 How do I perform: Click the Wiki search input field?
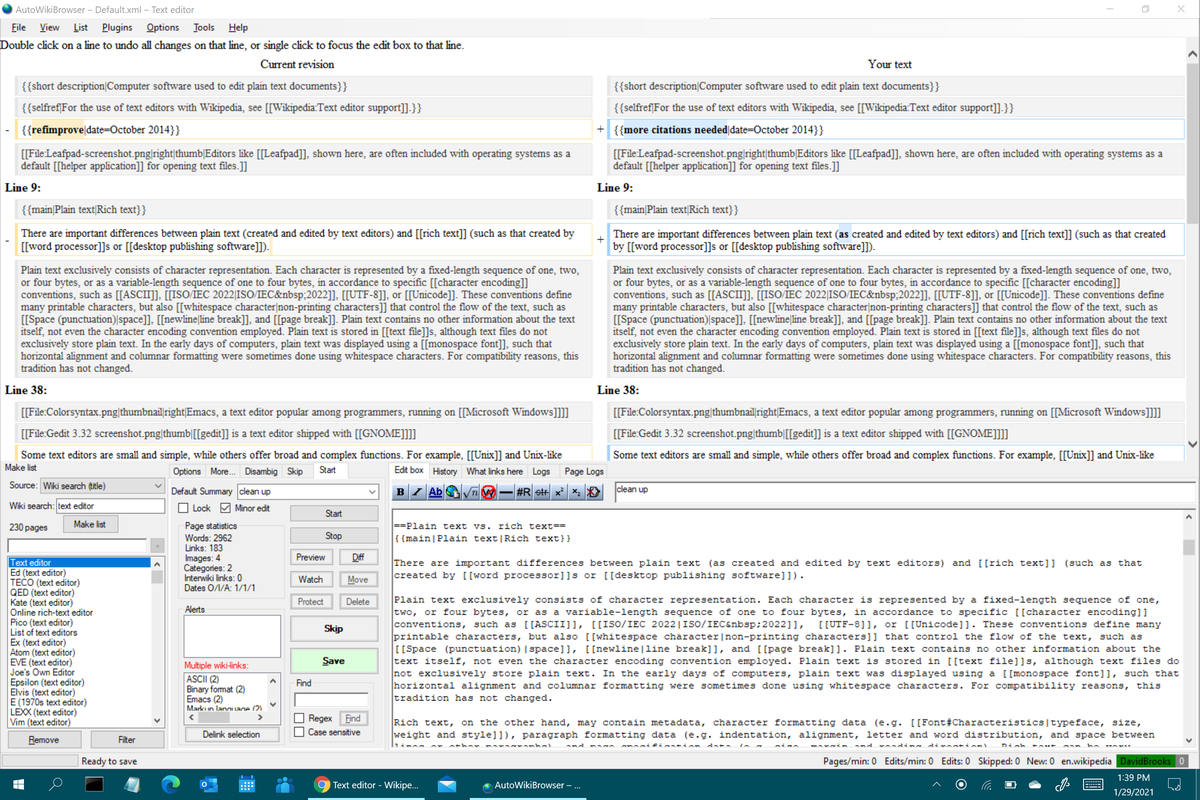[111, 506]
